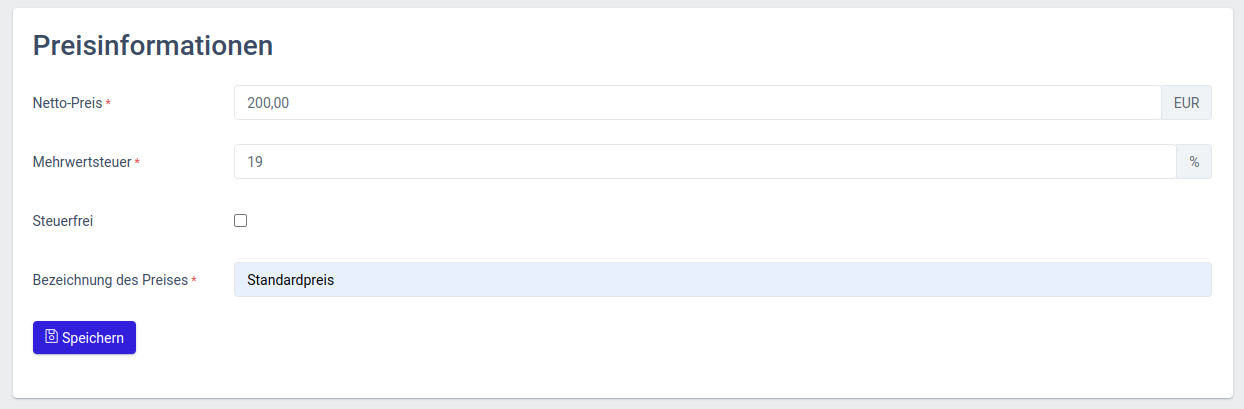Place cursor after the 19 tax value
Viewport: 1244px width, 409px height.
point(264,161)
